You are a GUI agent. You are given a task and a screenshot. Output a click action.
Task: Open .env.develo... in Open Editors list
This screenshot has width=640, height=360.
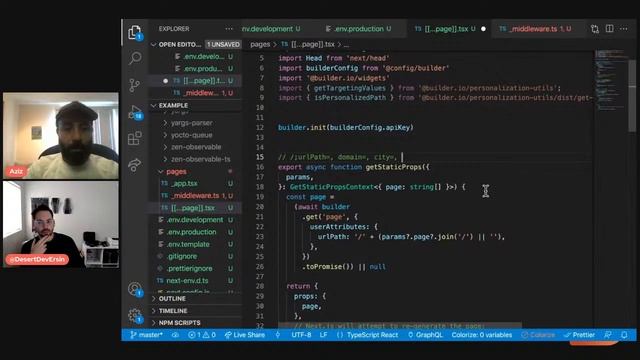tap(203, 56)
